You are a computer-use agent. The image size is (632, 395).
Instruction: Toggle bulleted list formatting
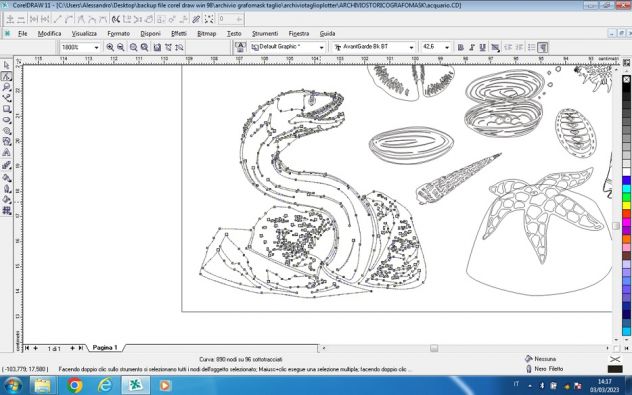pyautogui.click(x=532, y=47)
